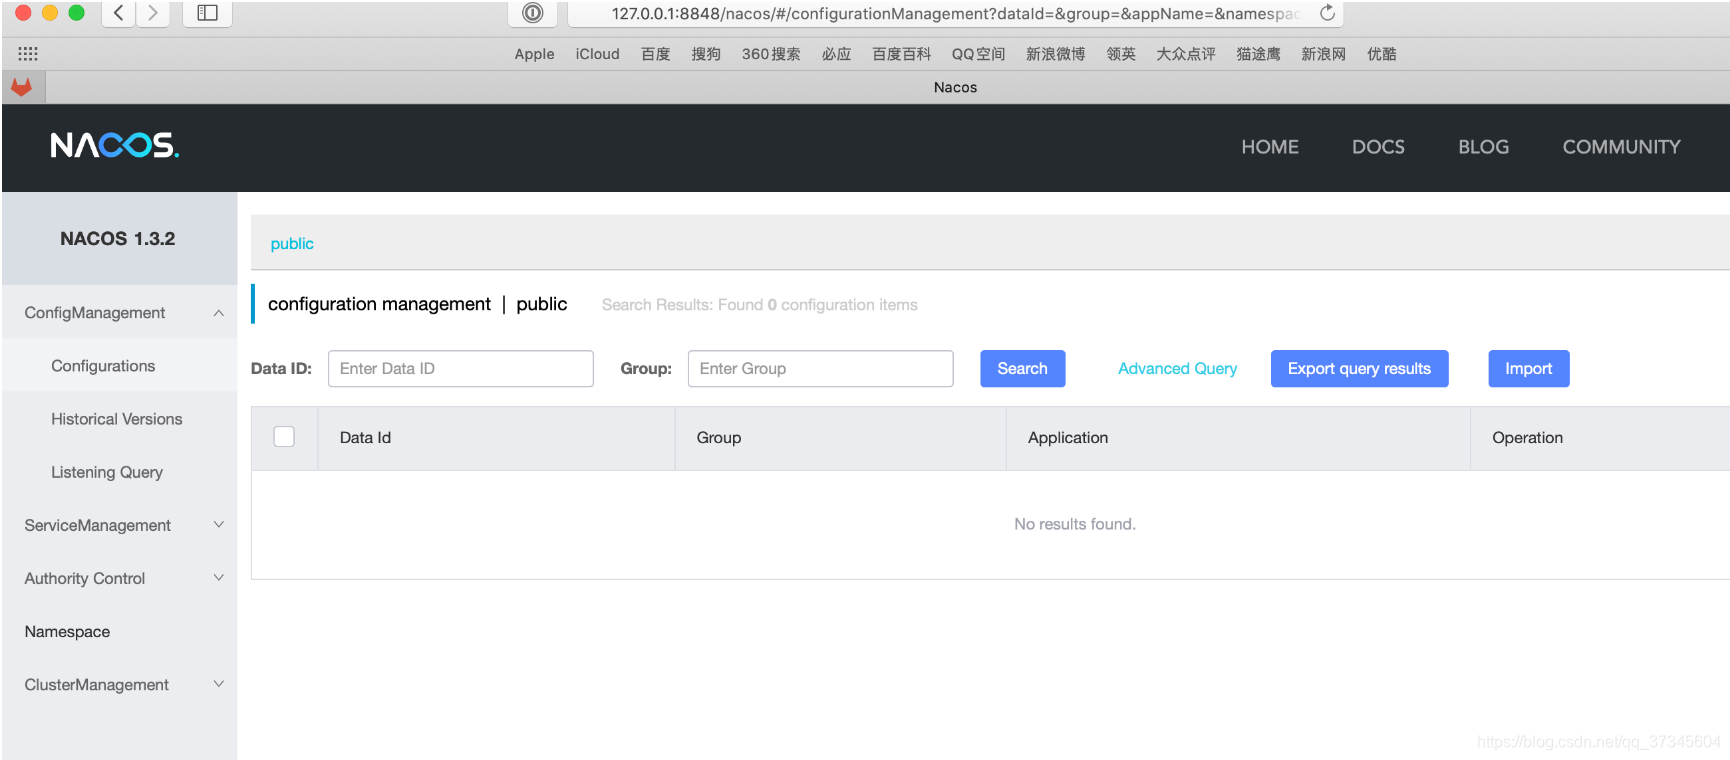Select the pinned GitLab fox tab icon
This screenshot has height=760, width=1730.
pos(21,87)
